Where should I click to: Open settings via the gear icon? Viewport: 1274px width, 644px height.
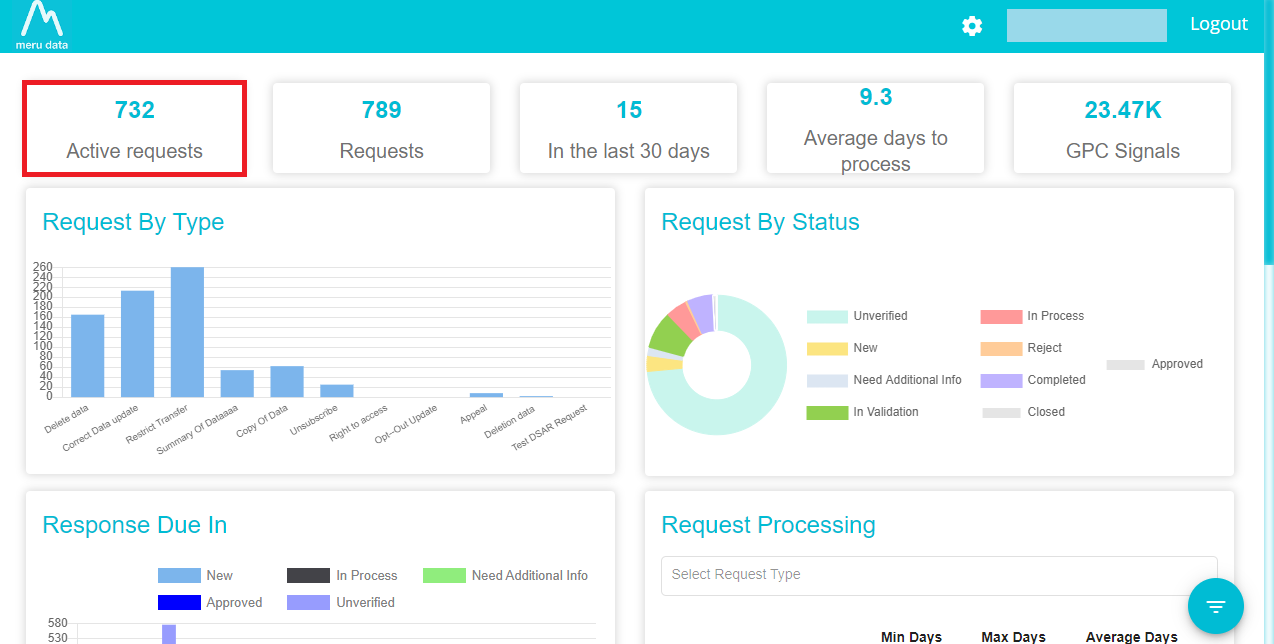click(972, 26)
